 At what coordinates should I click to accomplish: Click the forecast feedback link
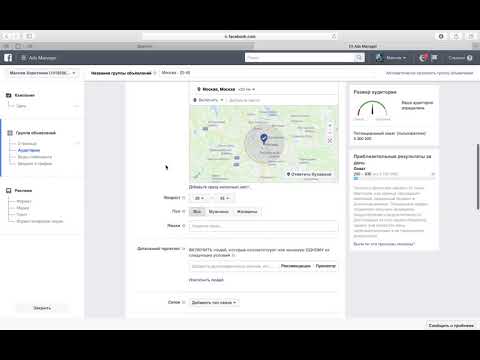pos(384,244)
